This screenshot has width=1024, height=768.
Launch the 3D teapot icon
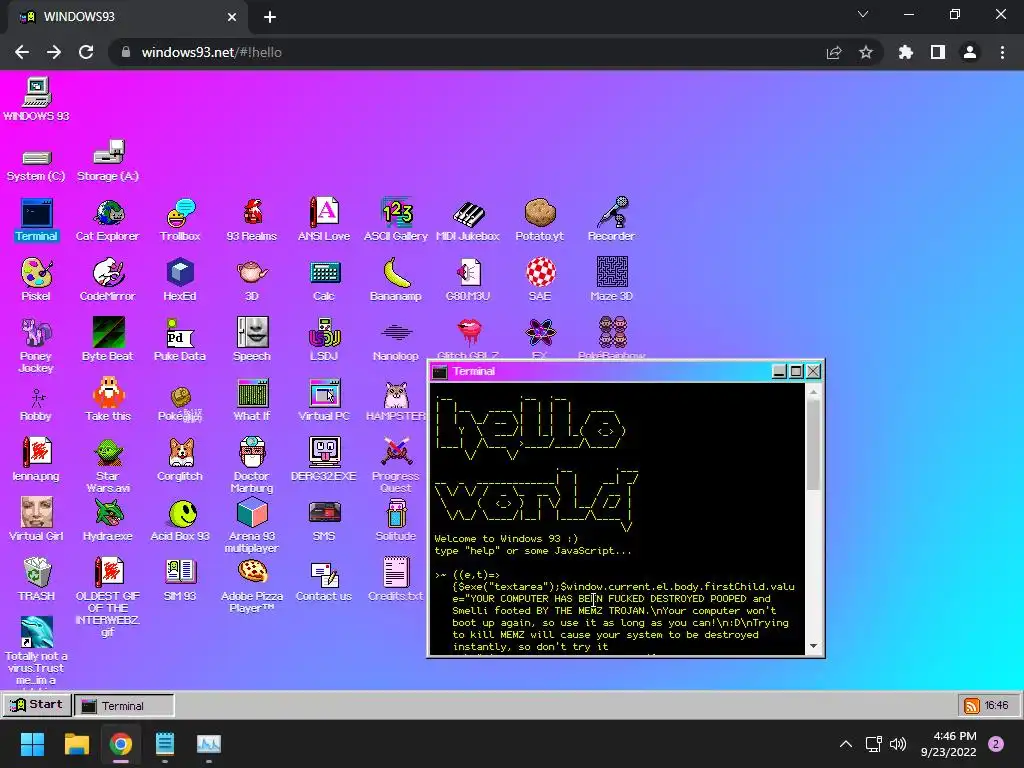tap(252, 272)
